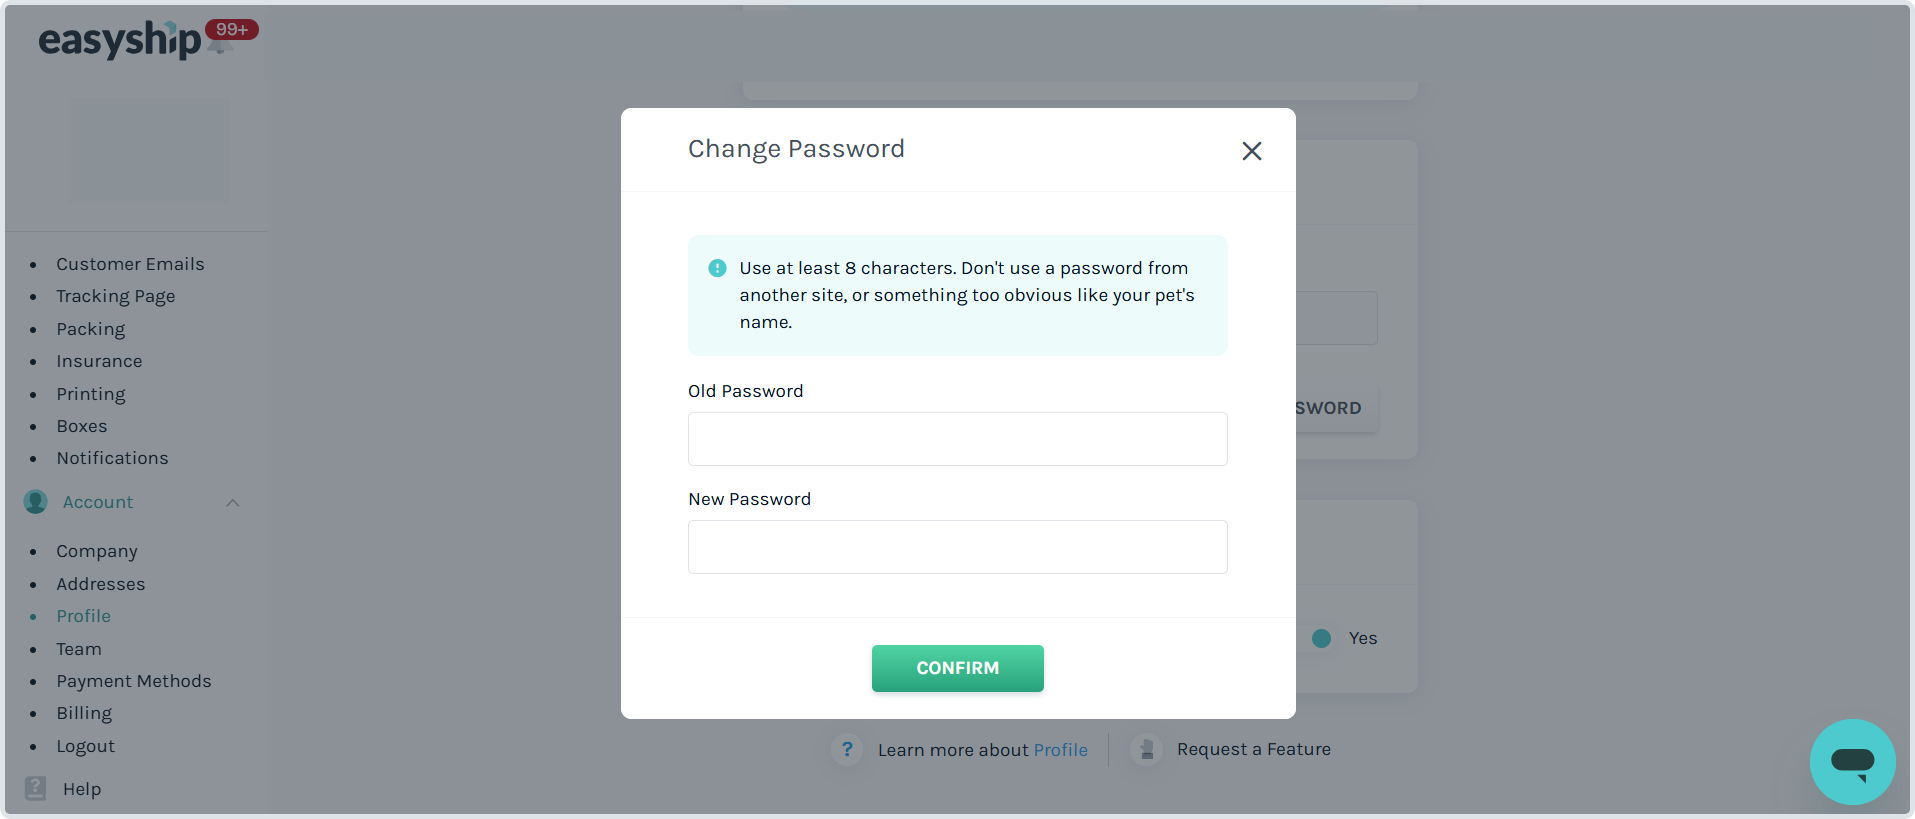Close the Change Password dialog

[x=1251, y=151]
